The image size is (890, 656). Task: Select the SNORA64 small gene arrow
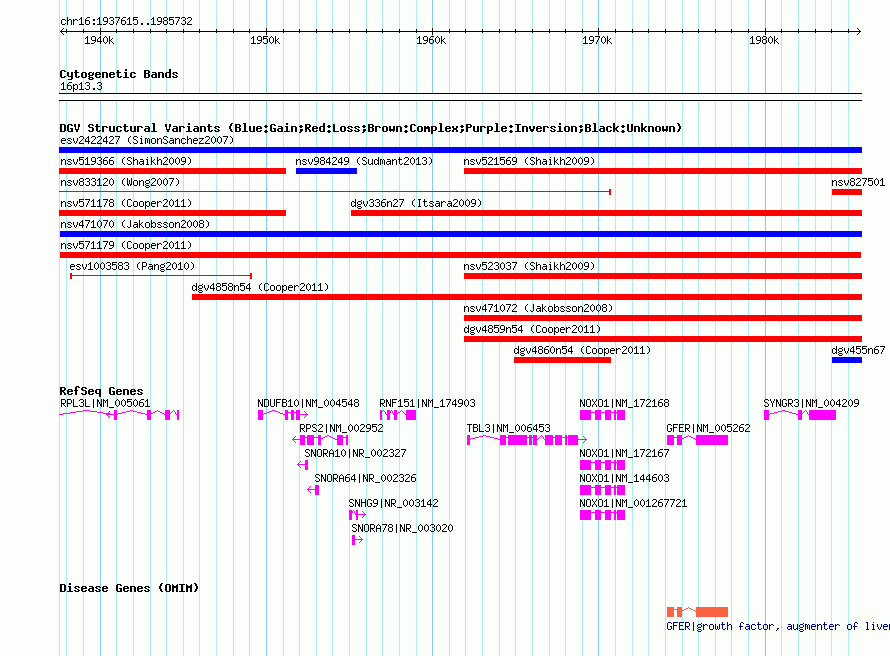pyautogui.click(x=313, y=490)
